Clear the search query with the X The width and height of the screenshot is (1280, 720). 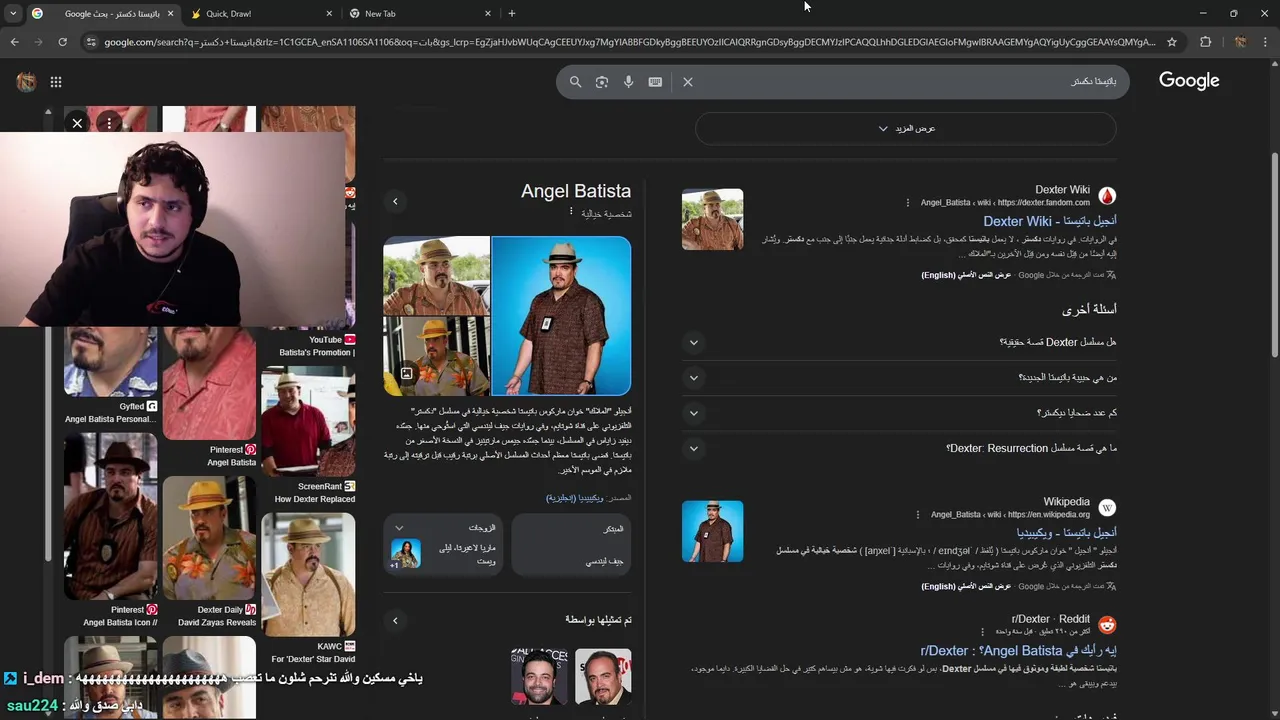(688, 82)
